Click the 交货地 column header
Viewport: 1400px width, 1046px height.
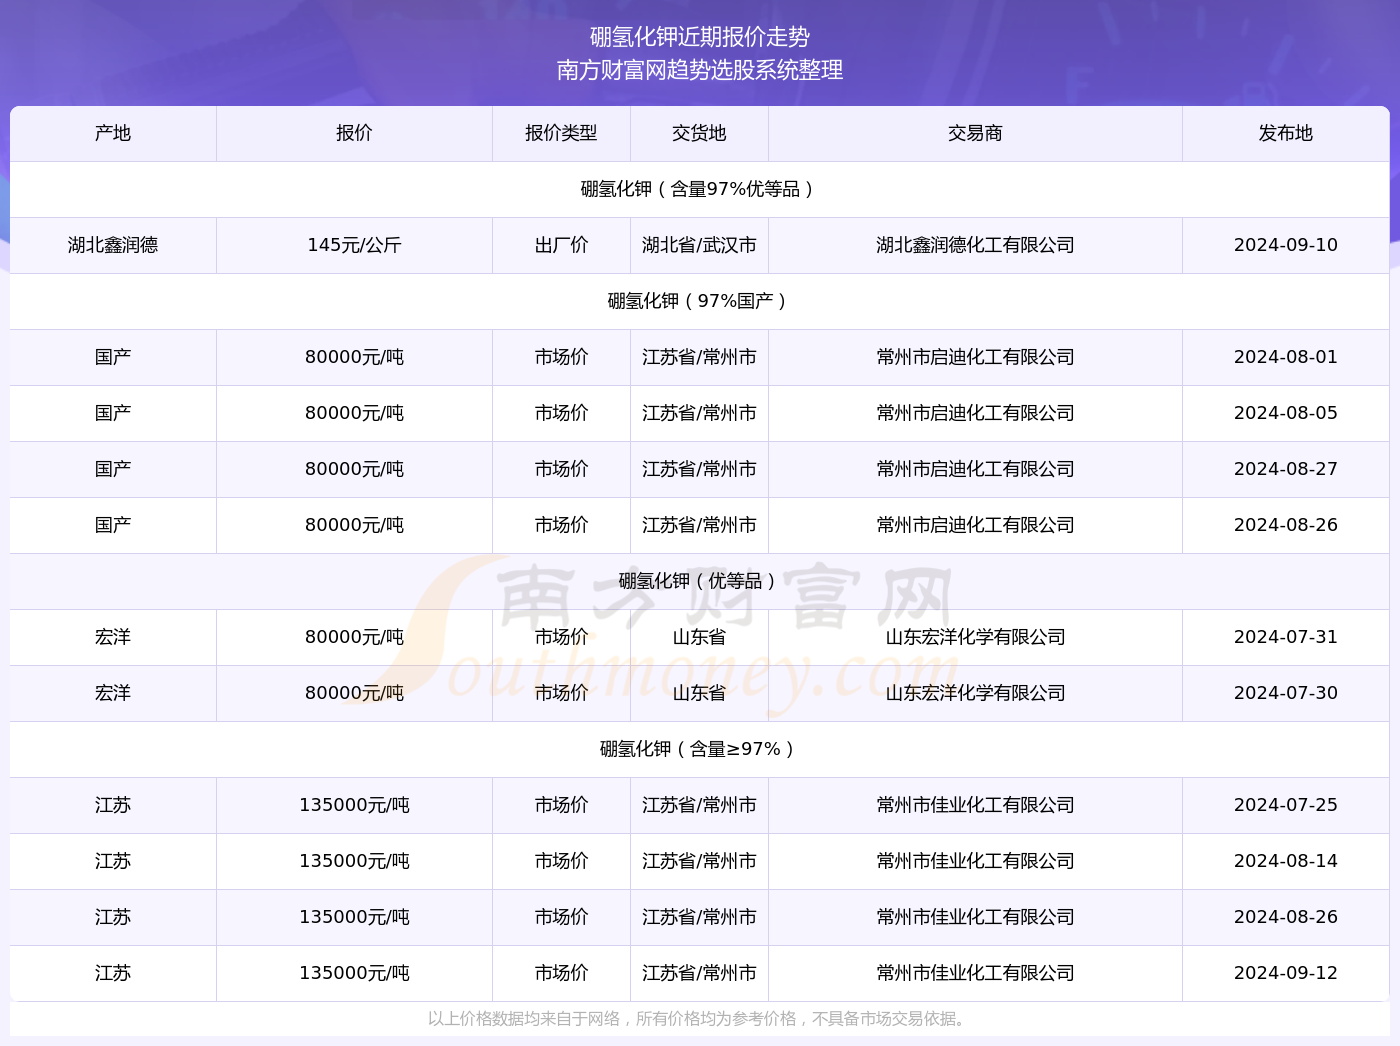coord(699,133)
